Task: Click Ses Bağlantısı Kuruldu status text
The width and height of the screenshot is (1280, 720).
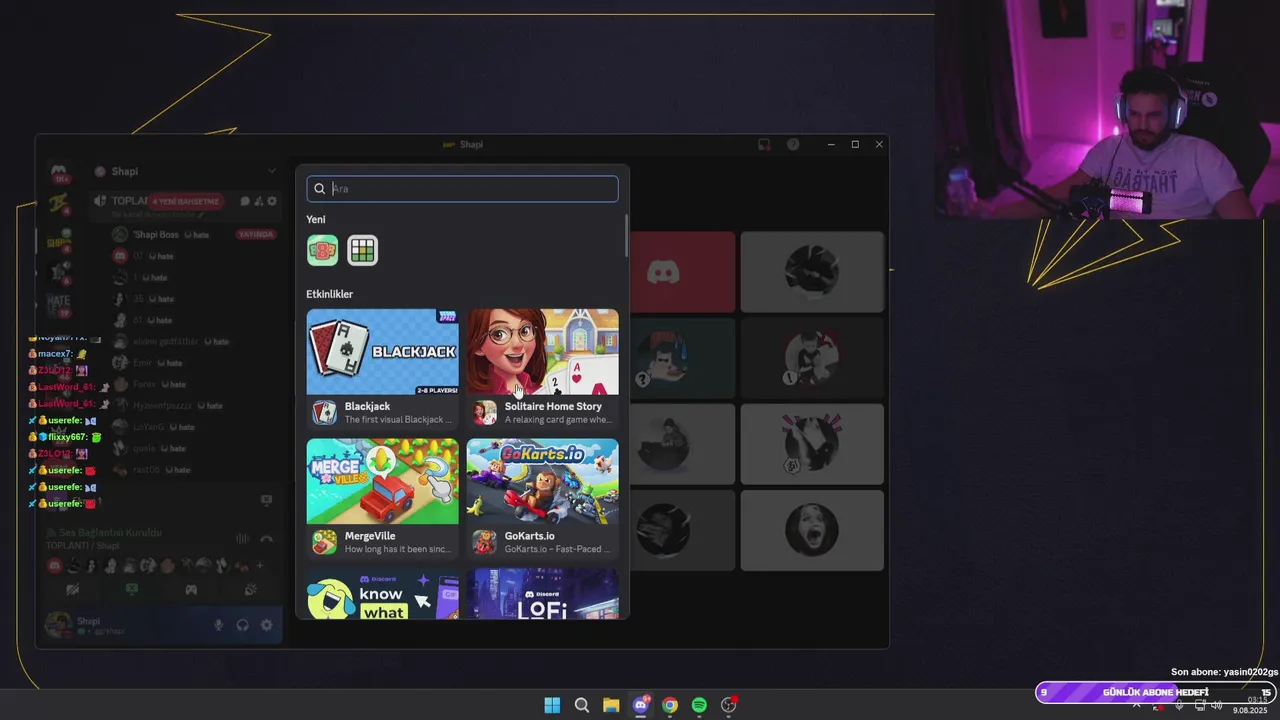Action: coord(110,532)
